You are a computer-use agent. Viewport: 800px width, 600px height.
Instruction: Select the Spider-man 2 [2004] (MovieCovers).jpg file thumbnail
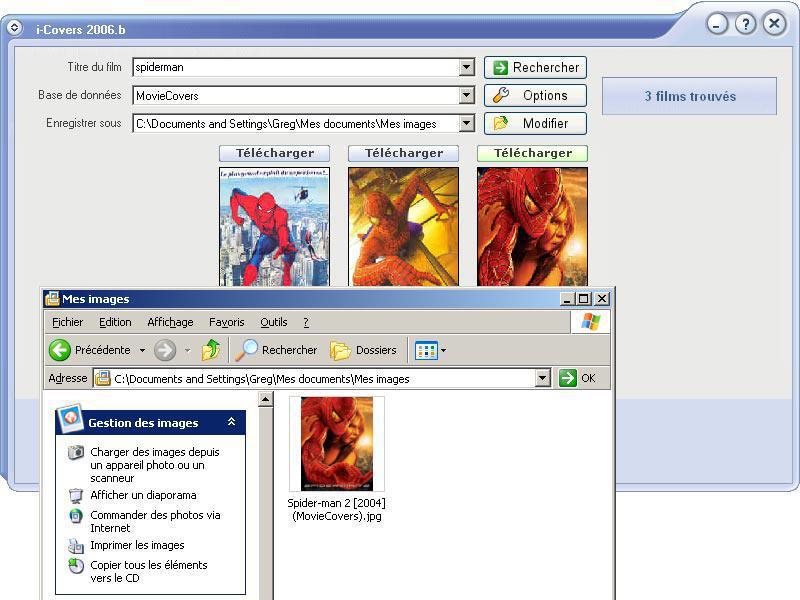[337, 444]
